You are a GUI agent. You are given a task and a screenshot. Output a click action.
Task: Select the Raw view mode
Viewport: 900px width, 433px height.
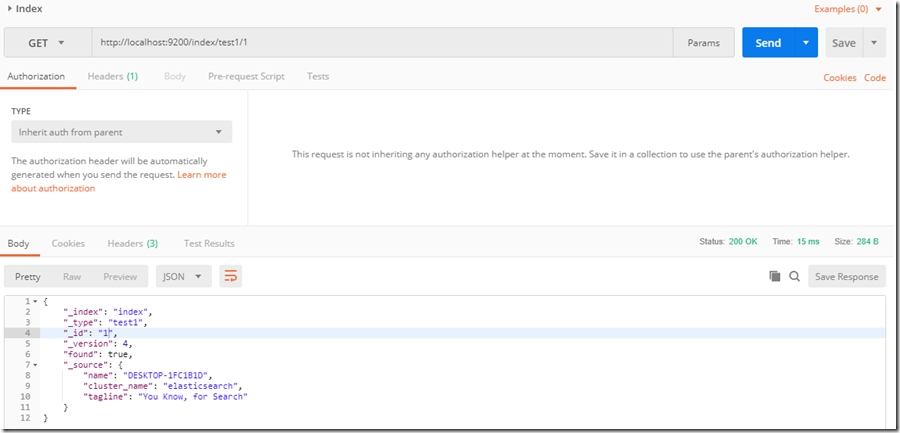pos(72,276)
